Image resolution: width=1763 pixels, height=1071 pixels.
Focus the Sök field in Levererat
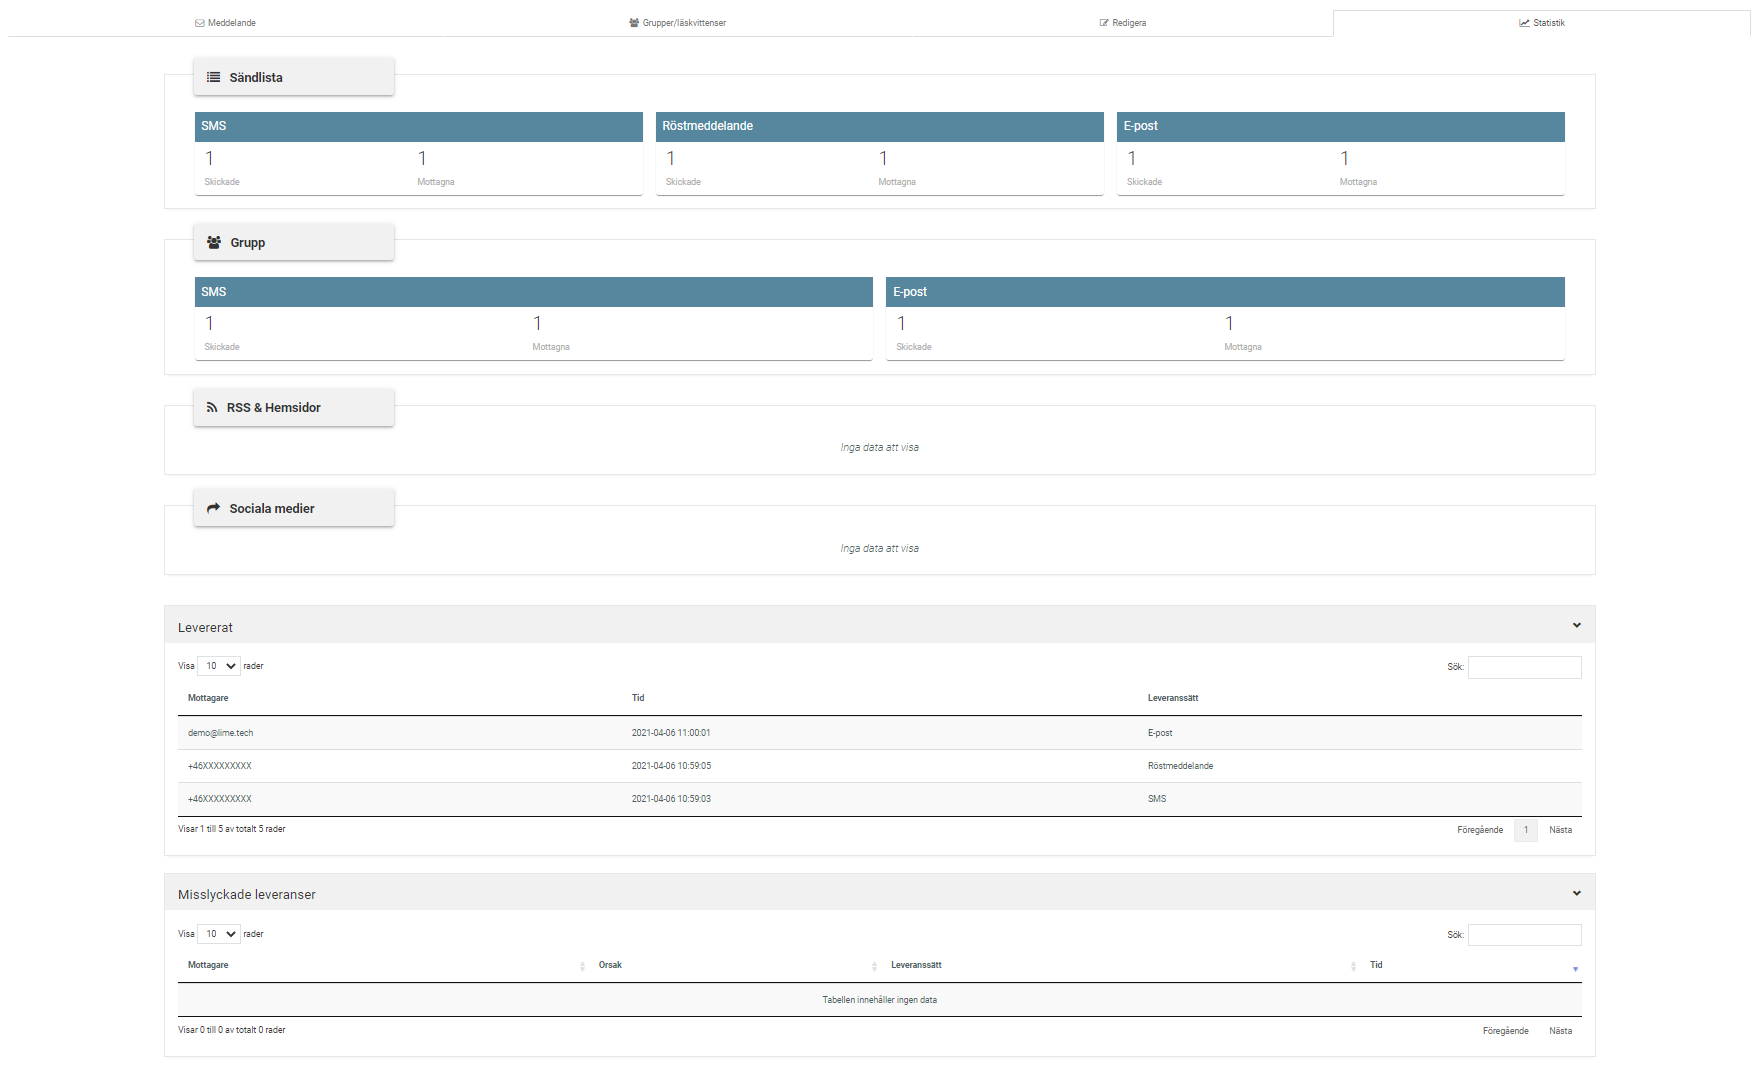pyautogui.click(x=1524, y=667)
